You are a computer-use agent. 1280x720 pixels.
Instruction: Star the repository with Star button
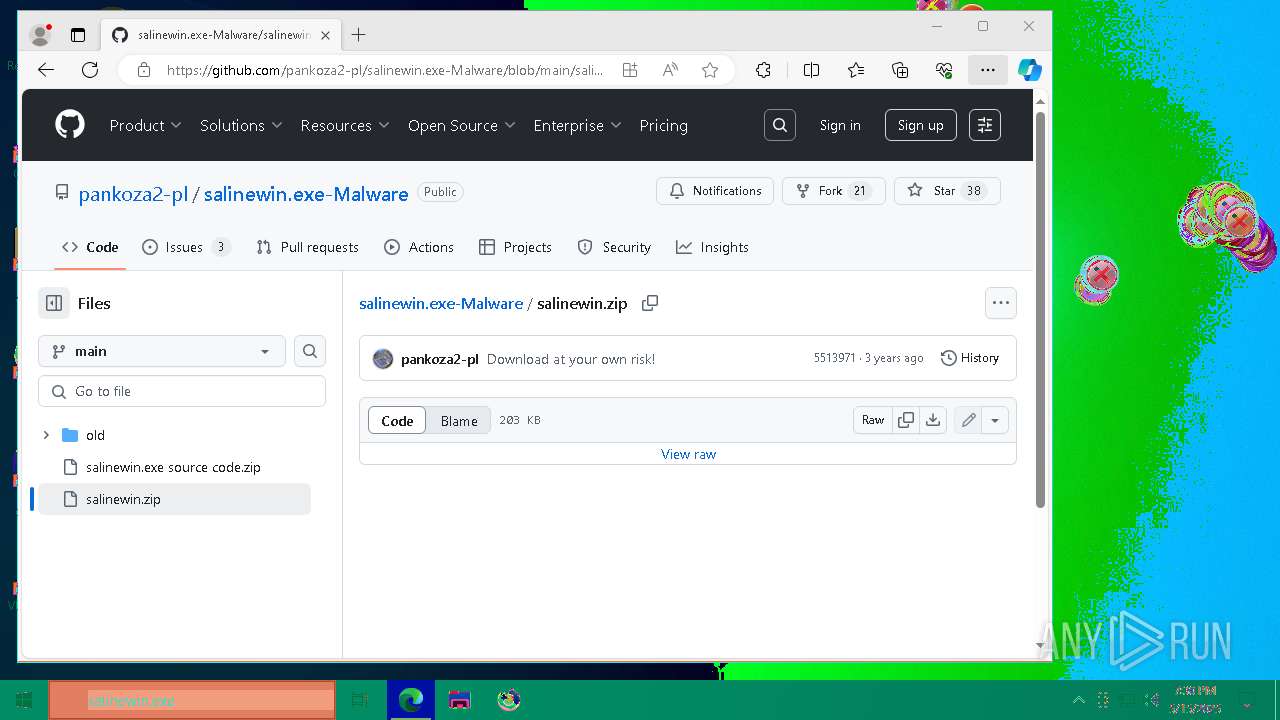coord(947,191)
